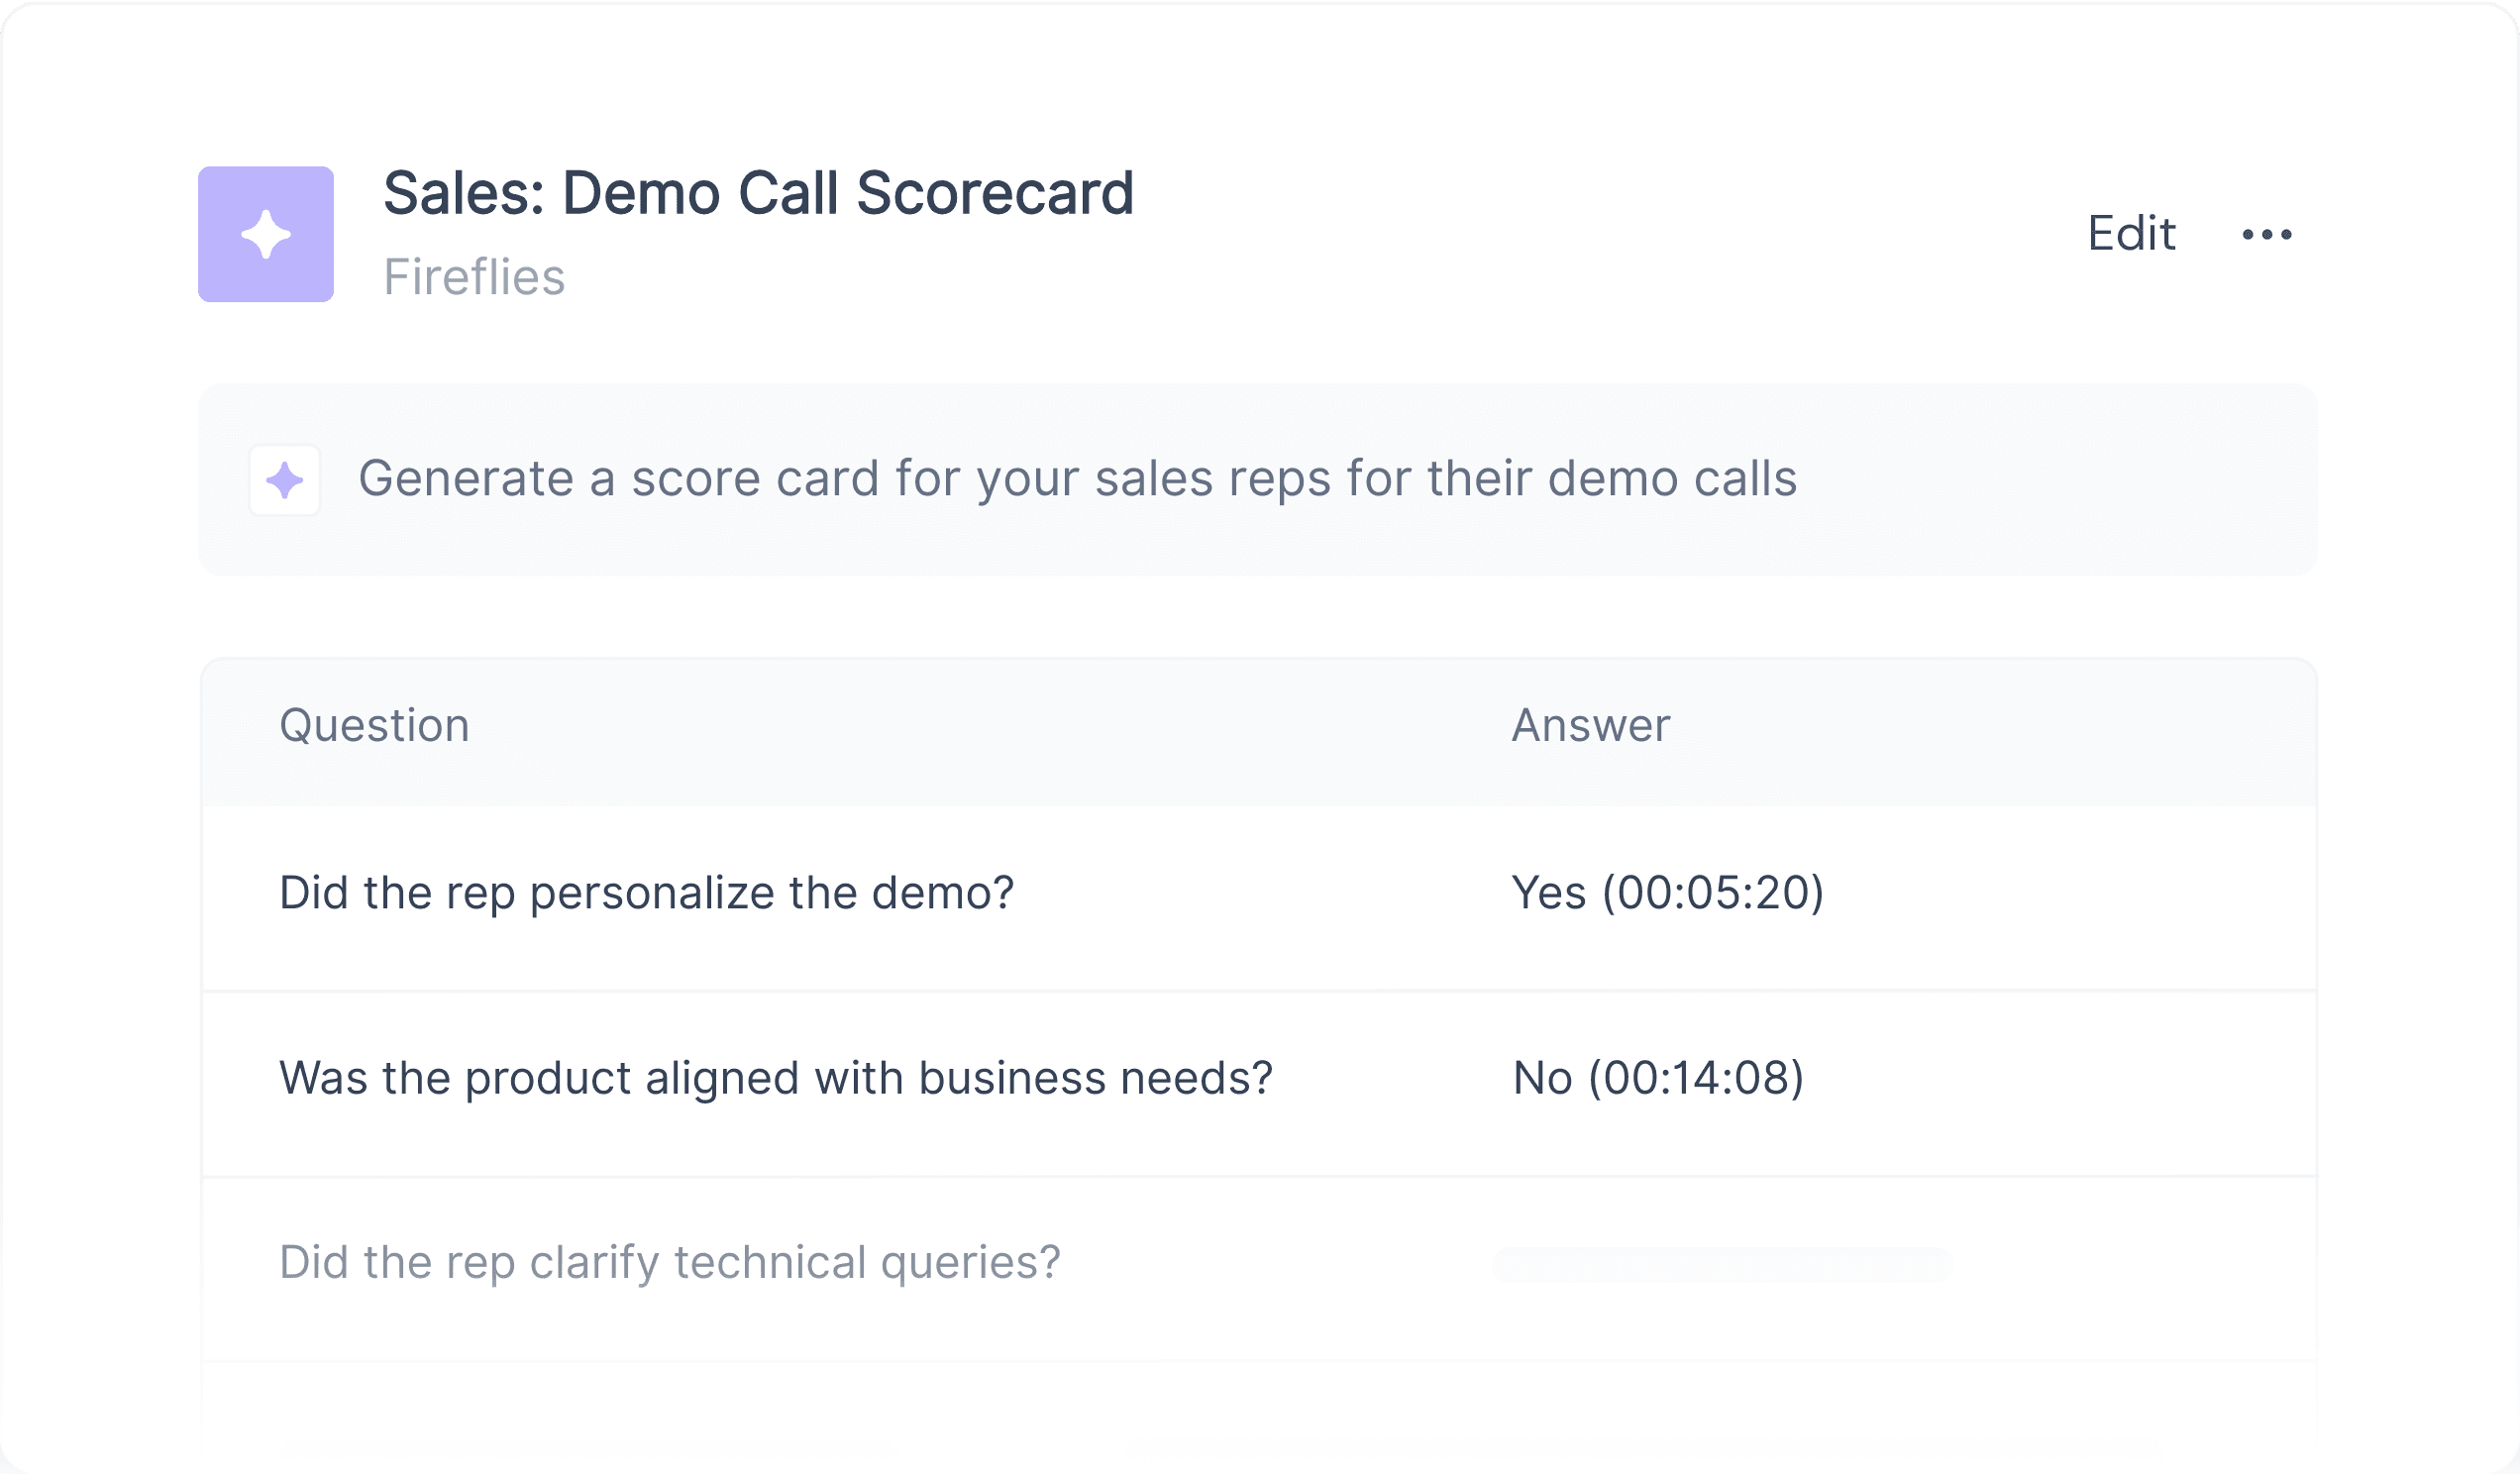Click the 00:14:08 timestamp
This screenshot has height=1474, width=2520.
pyautogui.click(x=1696, y=1078)
